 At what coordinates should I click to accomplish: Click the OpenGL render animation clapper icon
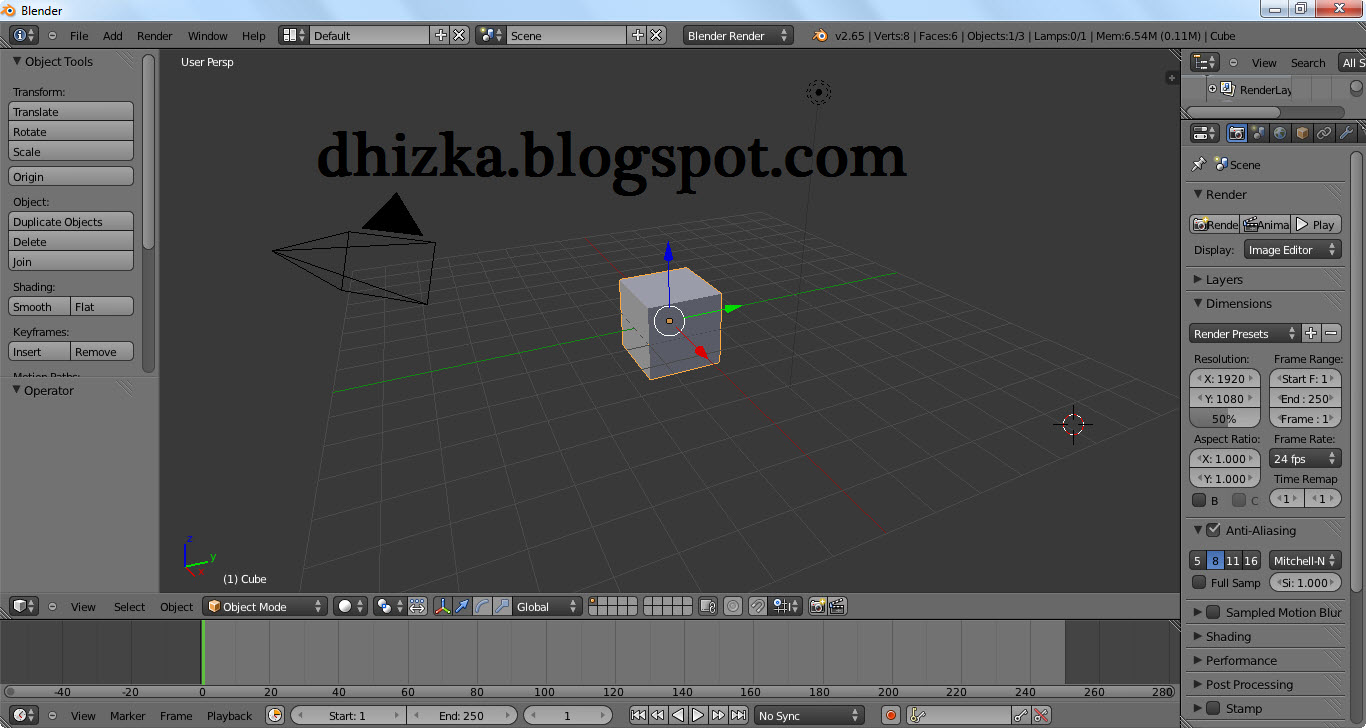pyautogui.click(x=838, y=606)
